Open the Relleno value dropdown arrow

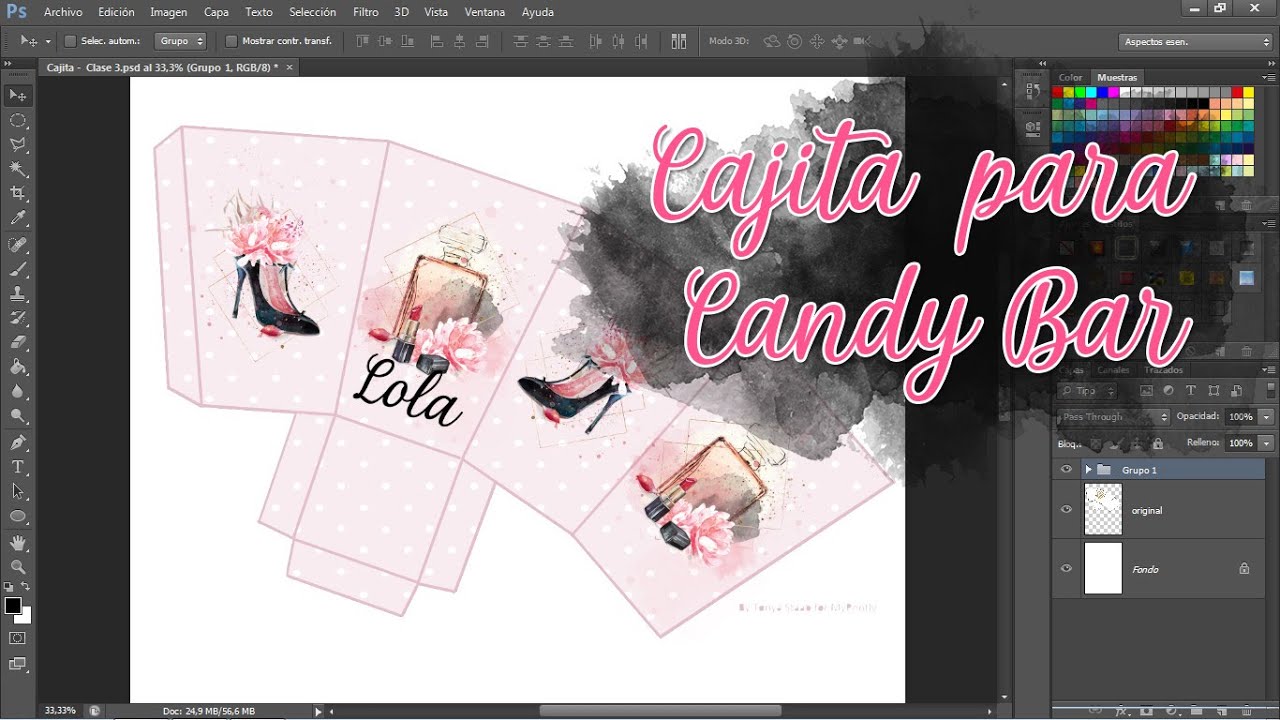[x=1267, y=443]
